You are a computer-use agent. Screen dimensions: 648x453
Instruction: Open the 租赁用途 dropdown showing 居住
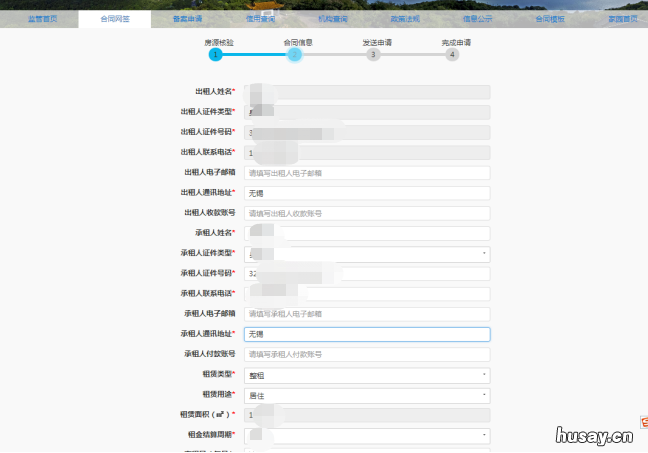(367, 396)
